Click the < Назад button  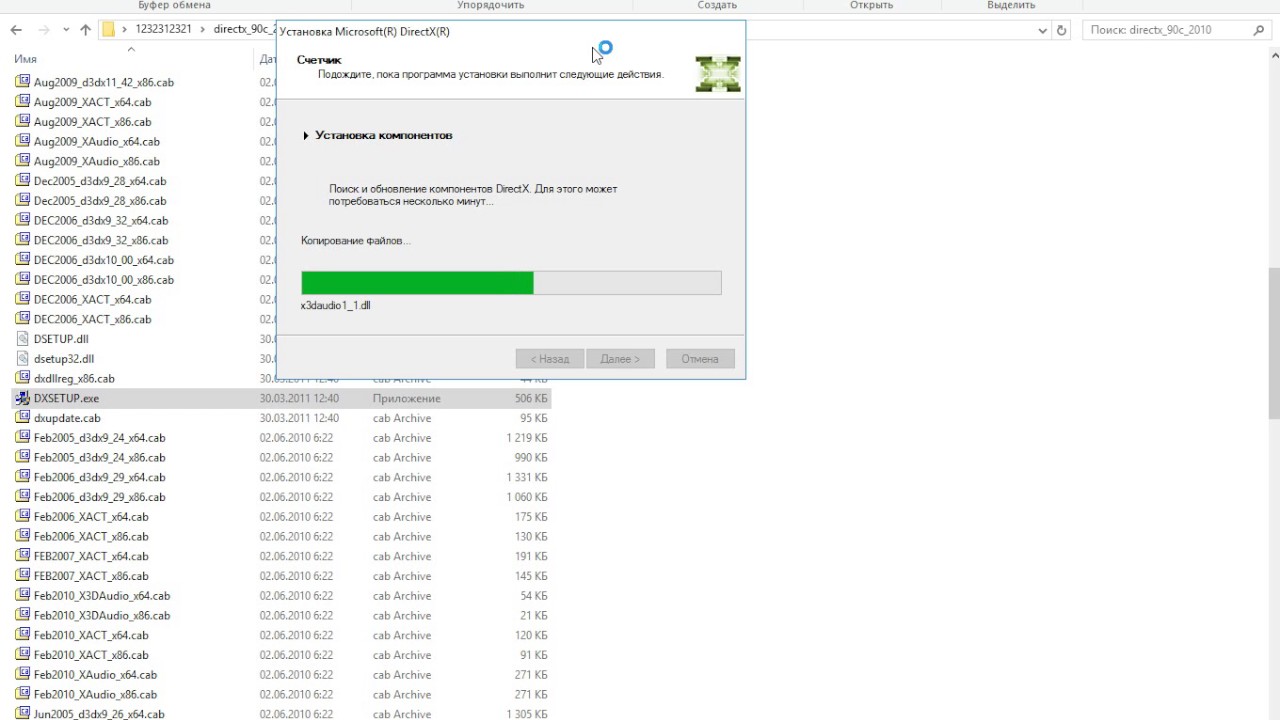pyautogui.click(x=550, y=359)
